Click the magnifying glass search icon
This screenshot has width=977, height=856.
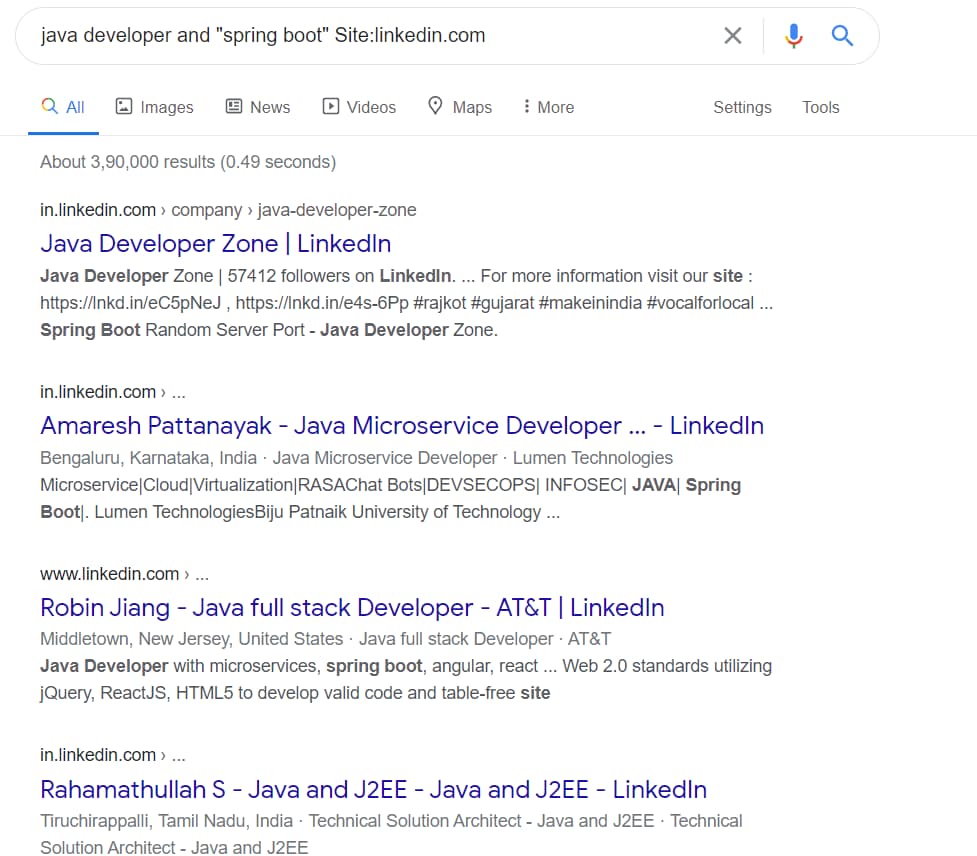coord(842,34)
